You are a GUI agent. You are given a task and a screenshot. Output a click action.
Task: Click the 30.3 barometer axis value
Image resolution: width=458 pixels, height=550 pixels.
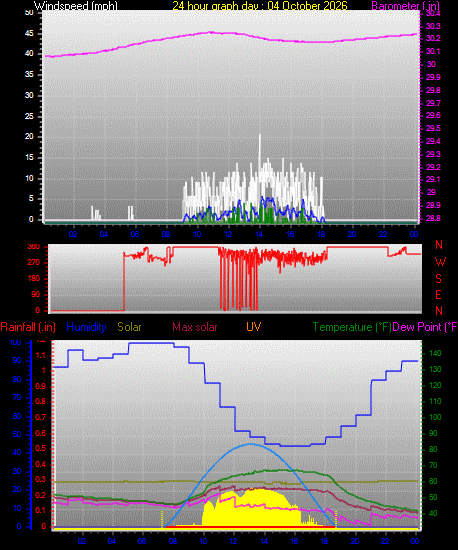(433, 26)
